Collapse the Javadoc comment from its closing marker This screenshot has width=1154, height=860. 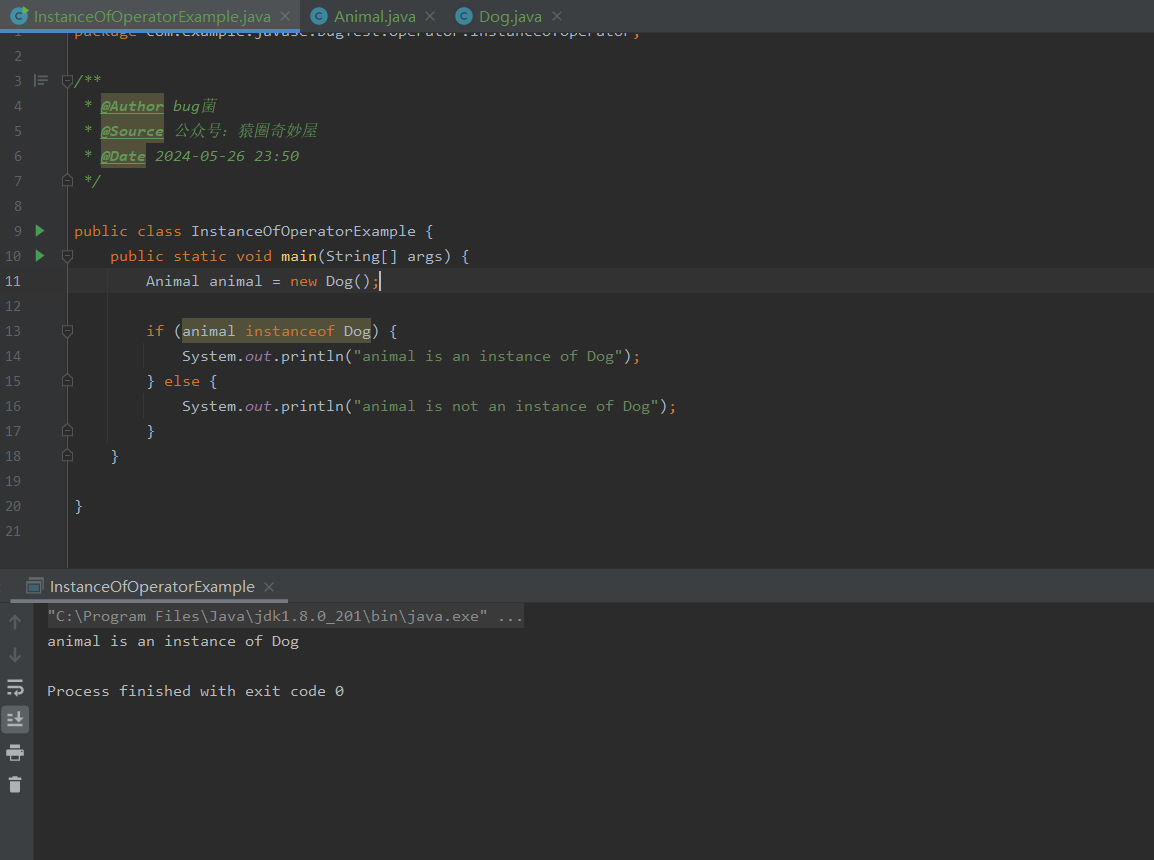point(67,180)
